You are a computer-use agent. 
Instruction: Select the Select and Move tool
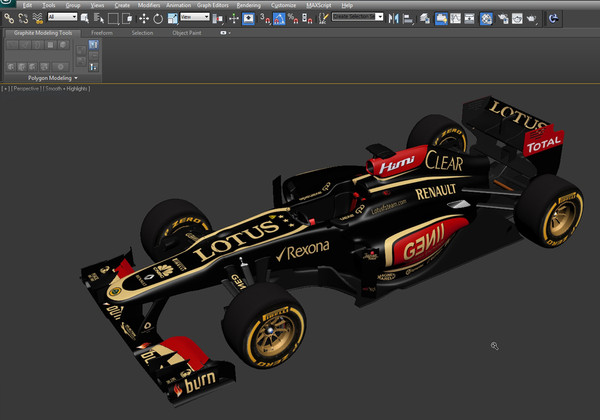143,18
